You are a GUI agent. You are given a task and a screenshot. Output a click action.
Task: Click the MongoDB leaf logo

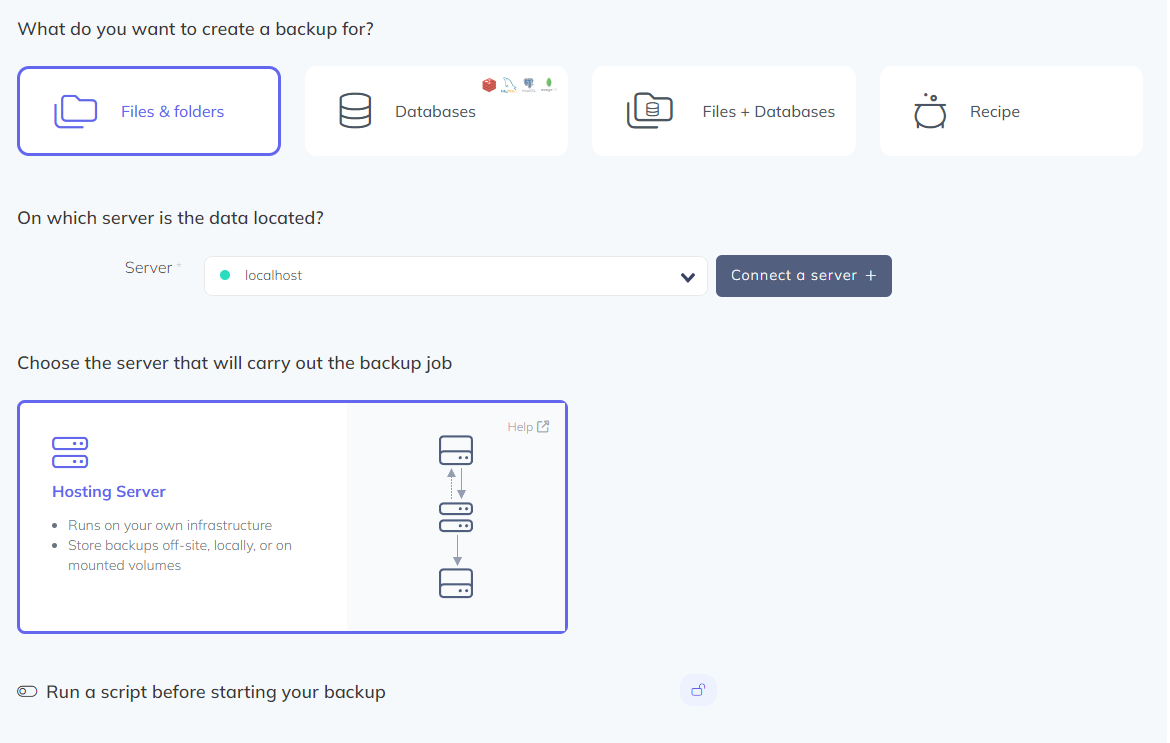549,84
